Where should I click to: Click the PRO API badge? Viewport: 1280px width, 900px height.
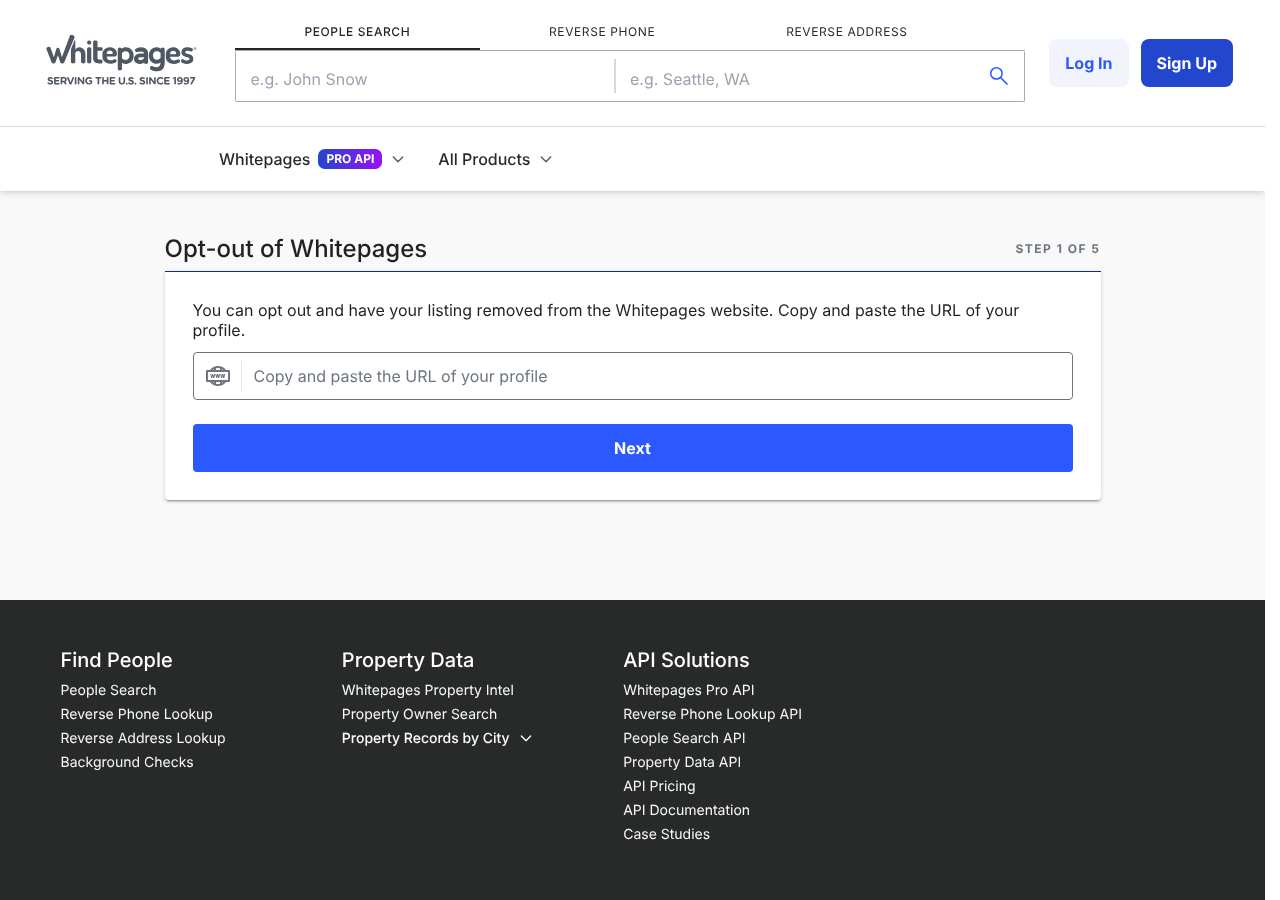click(350, 159)
